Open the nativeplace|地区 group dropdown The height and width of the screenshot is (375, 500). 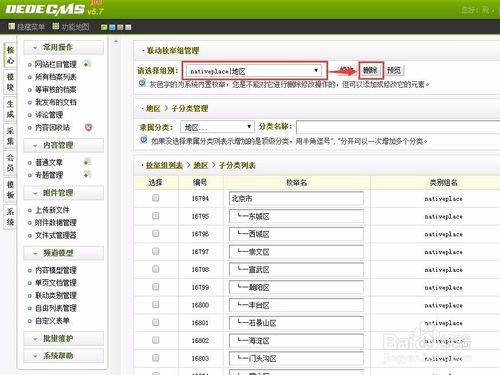click(254, 71)
